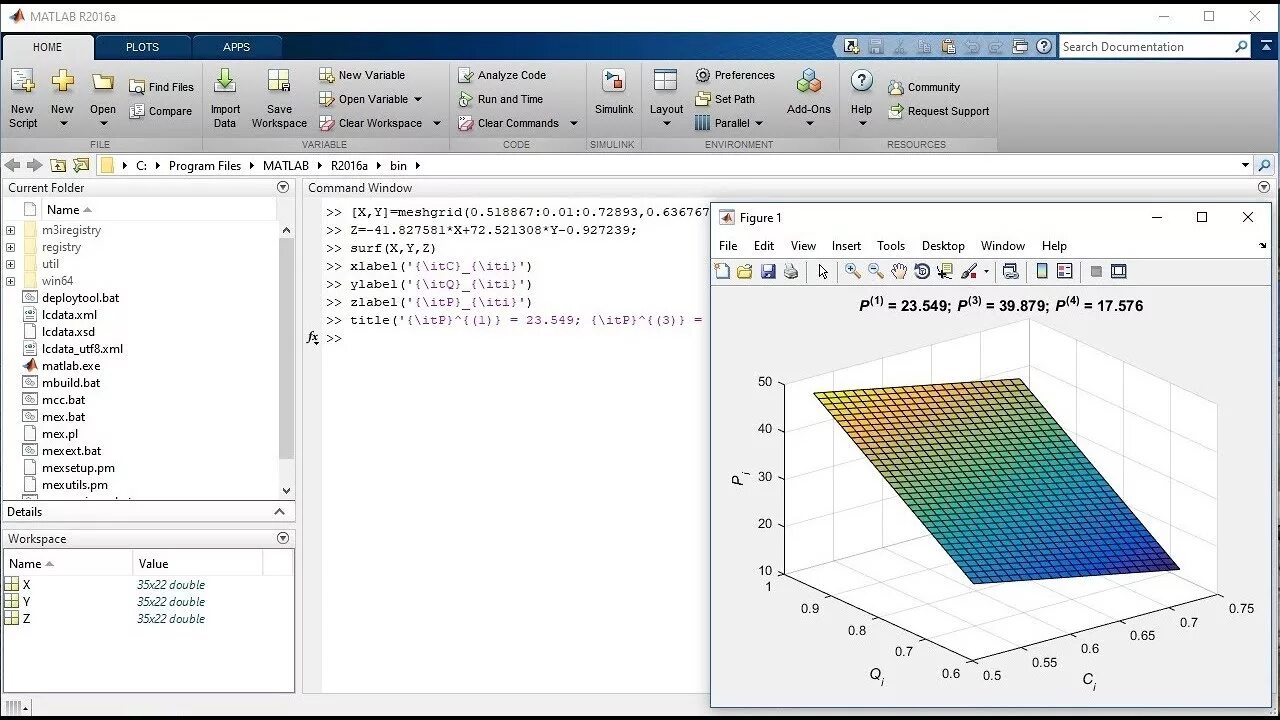Screen dimensions: 1280x720
Task: Open Preferences from the Environment section
Action: [735, 75]
